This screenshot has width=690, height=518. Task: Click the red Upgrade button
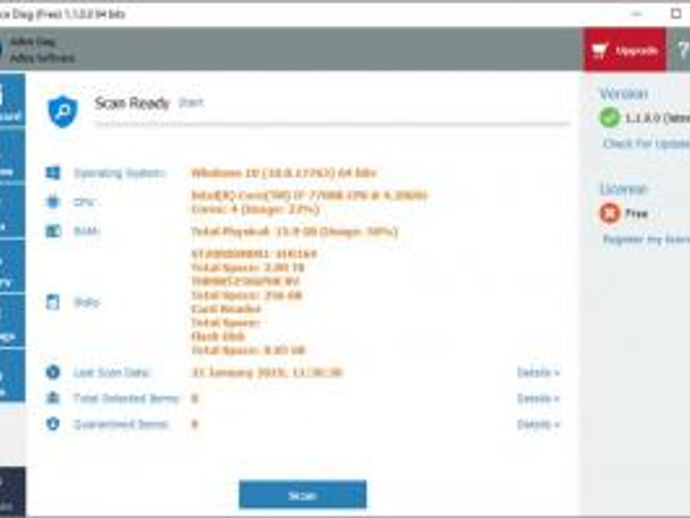point(624,50)
